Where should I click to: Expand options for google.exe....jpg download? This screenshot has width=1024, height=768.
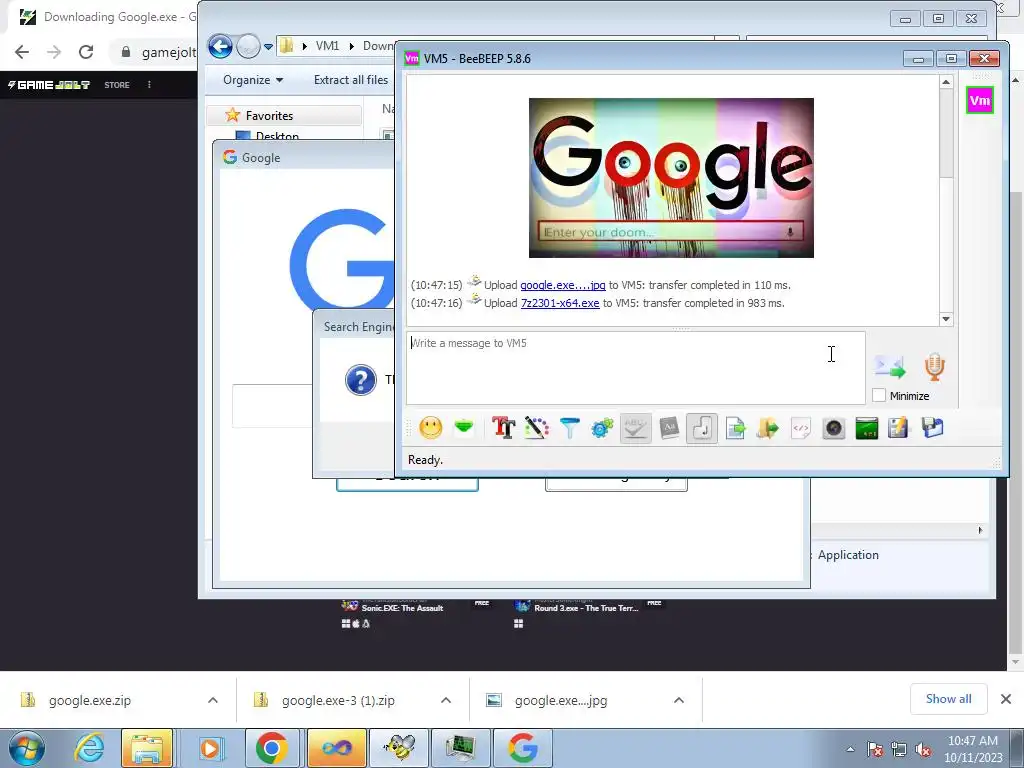pyautogui.click(x=679, y=700)
